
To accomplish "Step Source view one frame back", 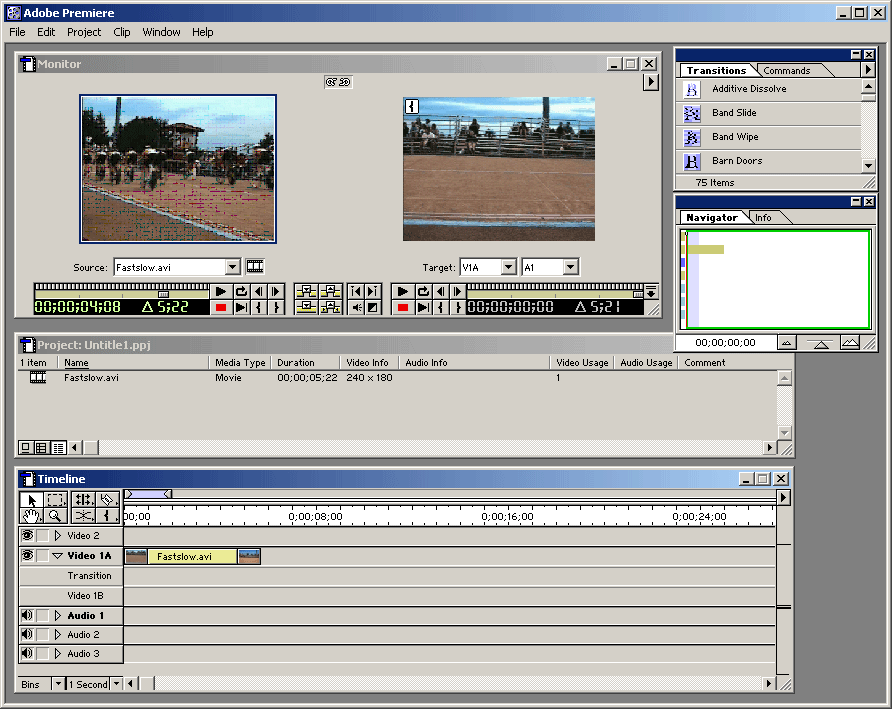I will [x=259, y=291].
